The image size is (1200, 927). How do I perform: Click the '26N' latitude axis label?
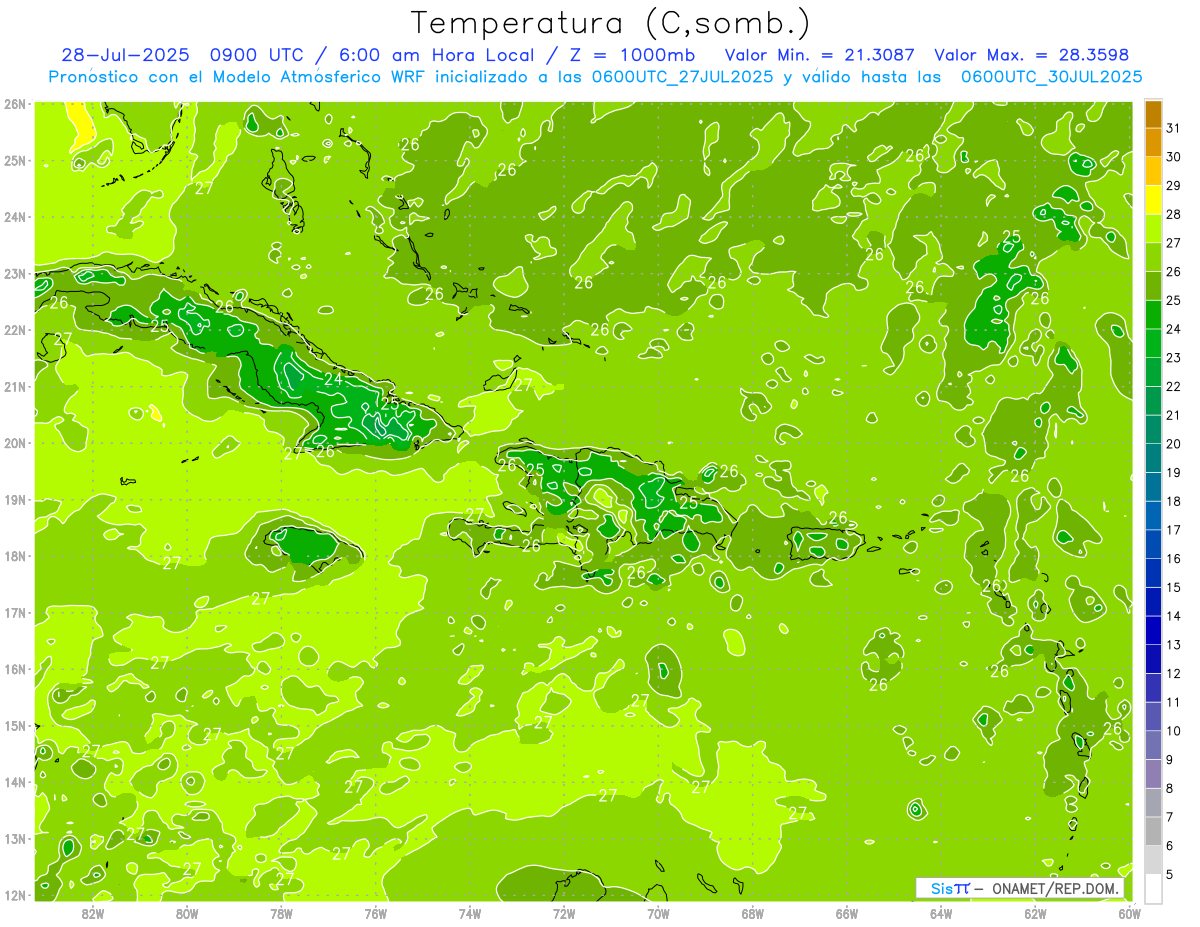pos(14,104)
